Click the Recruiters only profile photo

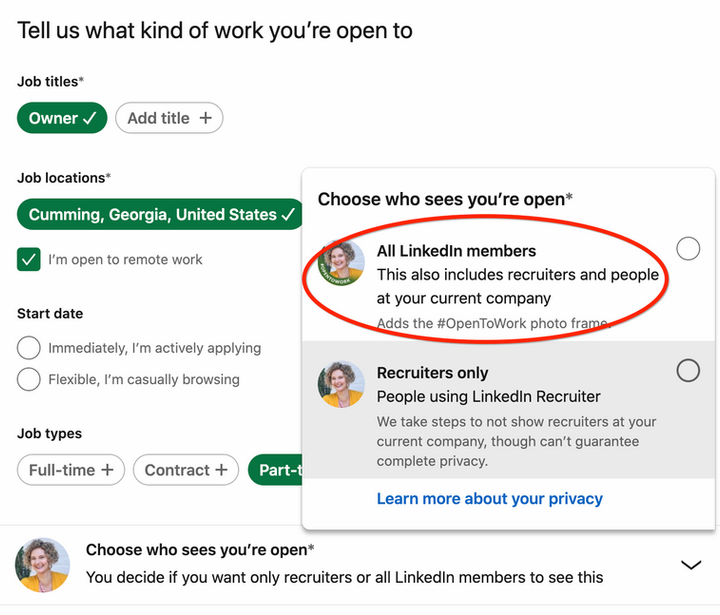(341, 384)
